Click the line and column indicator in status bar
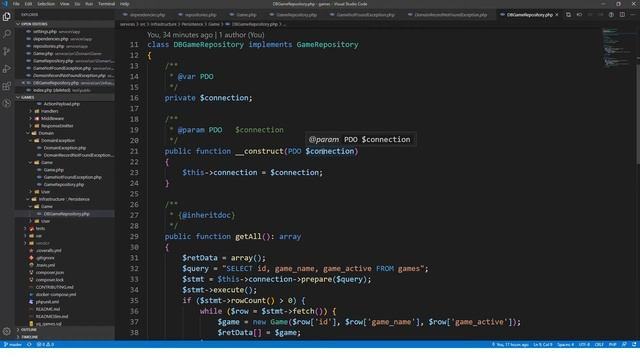The width and height of the screenshot is (640, 360). pyautogui.click(x=542, y=344)
